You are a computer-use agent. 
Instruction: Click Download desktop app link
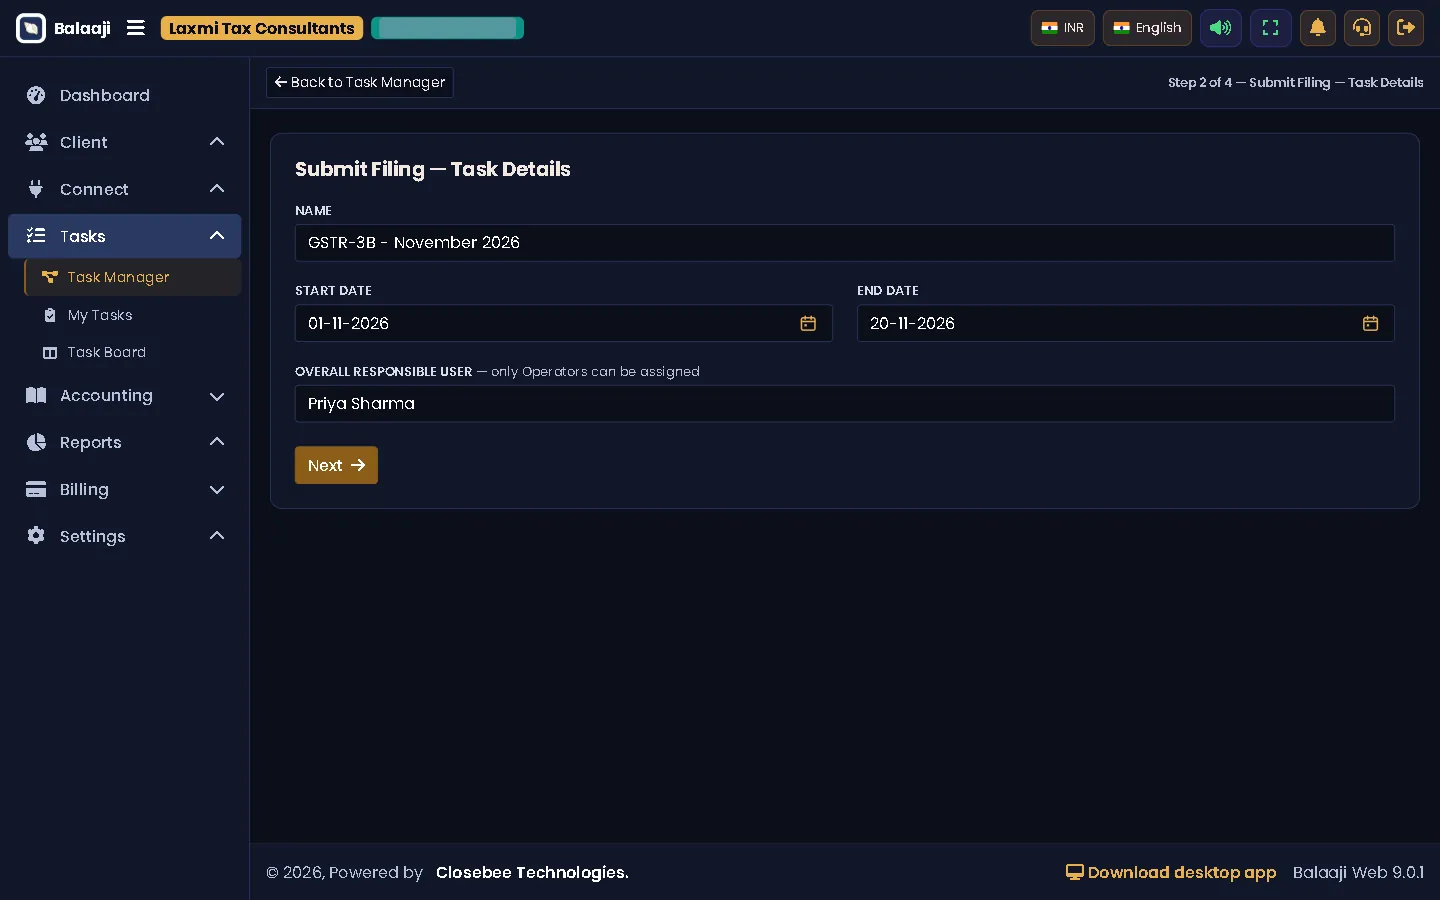[1171, 872]
